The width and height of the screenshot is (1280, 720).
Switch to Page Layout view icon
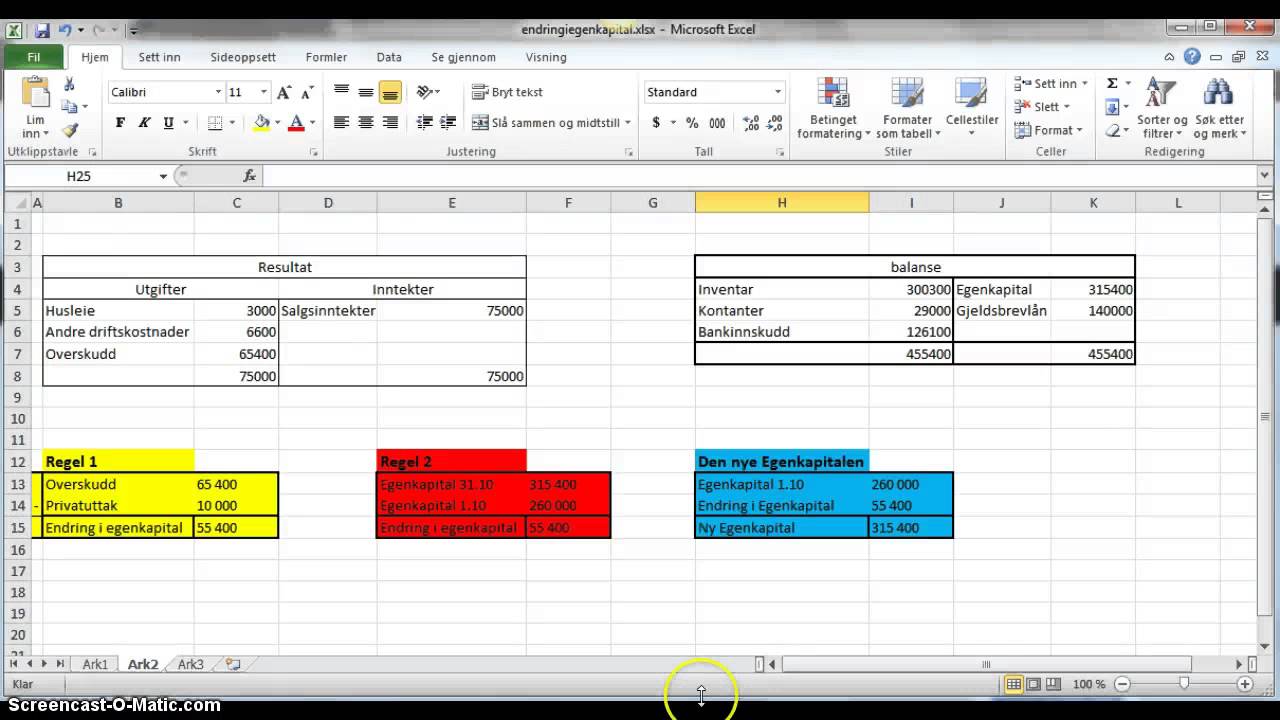tap(1033, 684)
